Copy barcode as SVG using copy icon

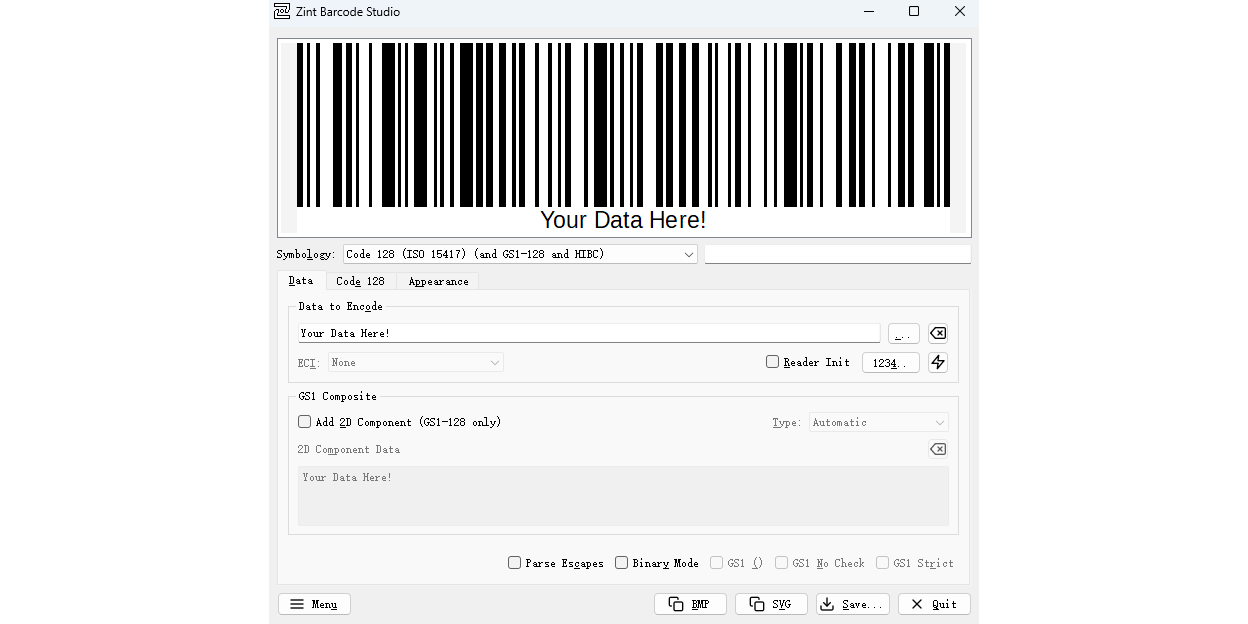pyautogui.click(x=771, y=604)
